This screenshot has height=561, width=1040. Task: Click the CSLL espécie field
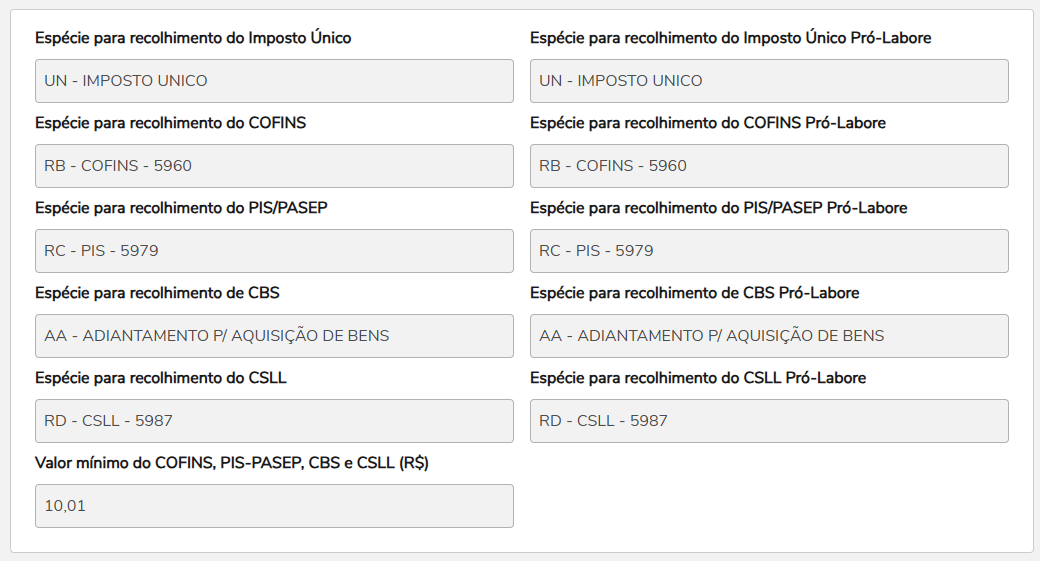click(x=274, y=421)
